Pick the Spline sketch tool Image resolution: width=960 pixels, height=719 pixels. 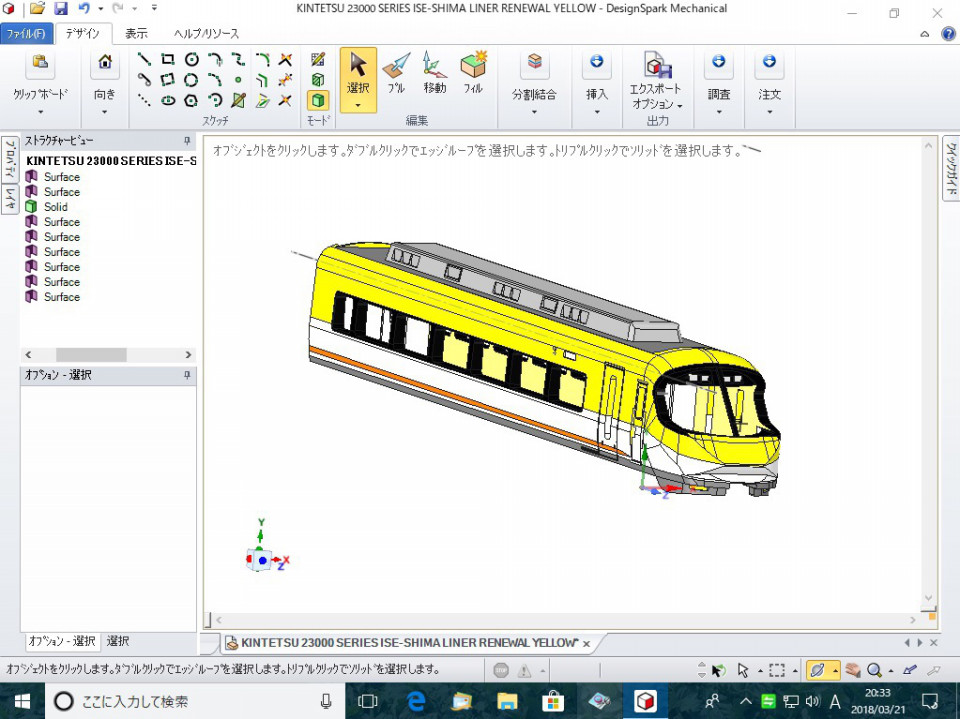click(238, 59)
